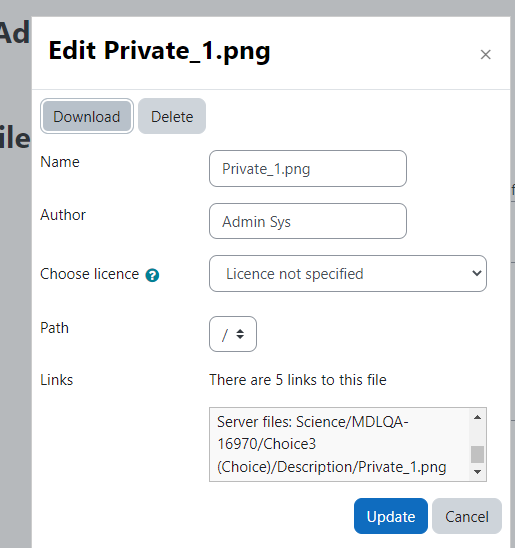
Task: Click the licence dropdown chevron arrow
Action: (x=477, y=273)
